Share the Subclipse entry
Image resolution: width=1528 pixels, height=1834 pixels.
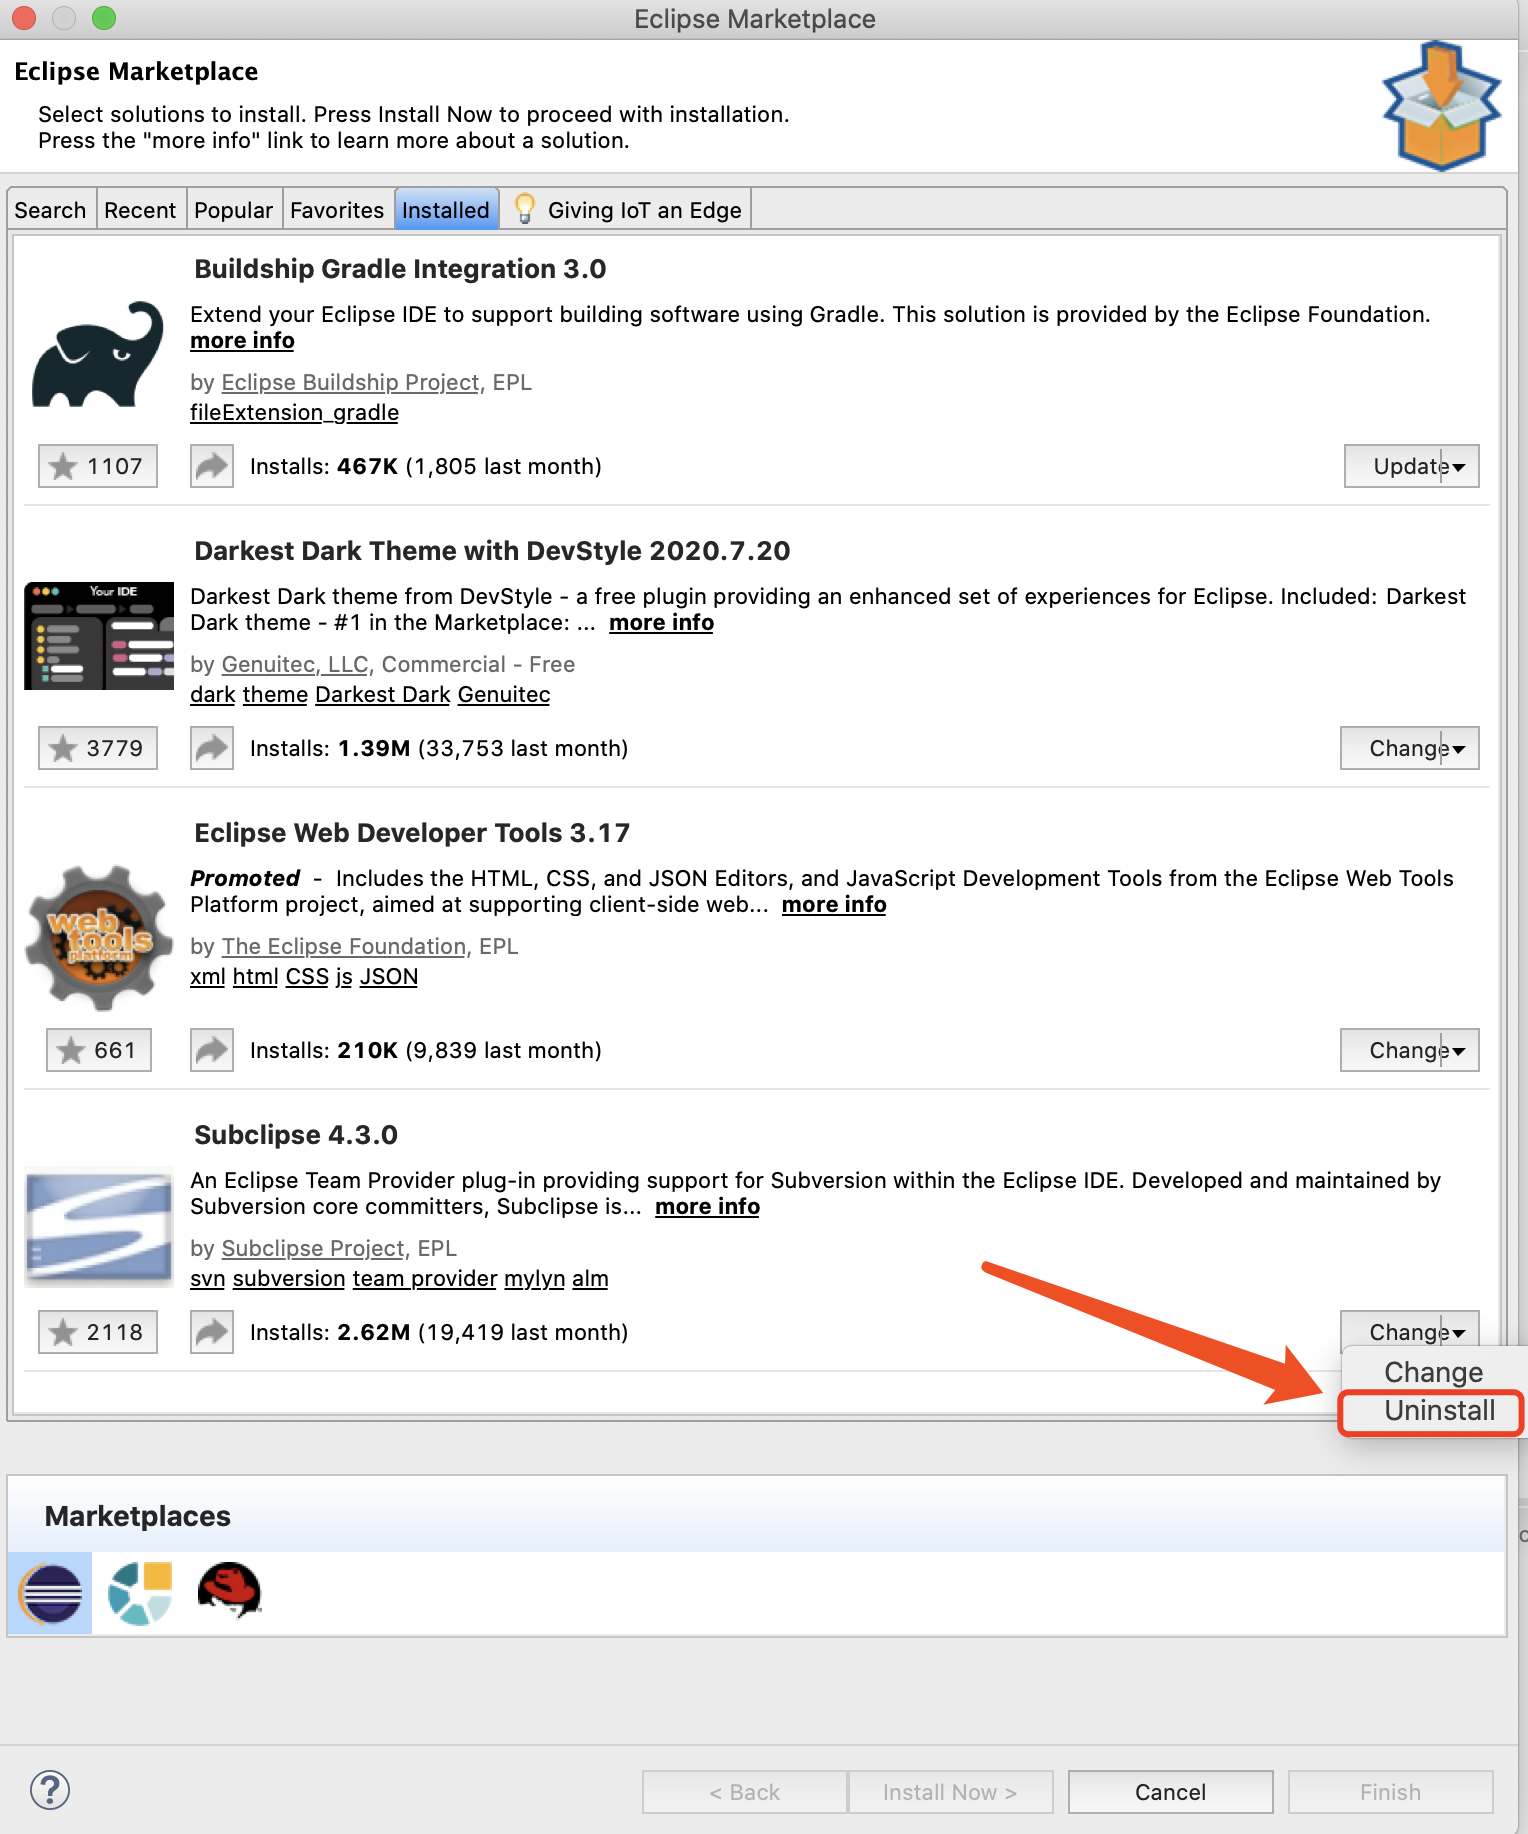click(212, 1332)
